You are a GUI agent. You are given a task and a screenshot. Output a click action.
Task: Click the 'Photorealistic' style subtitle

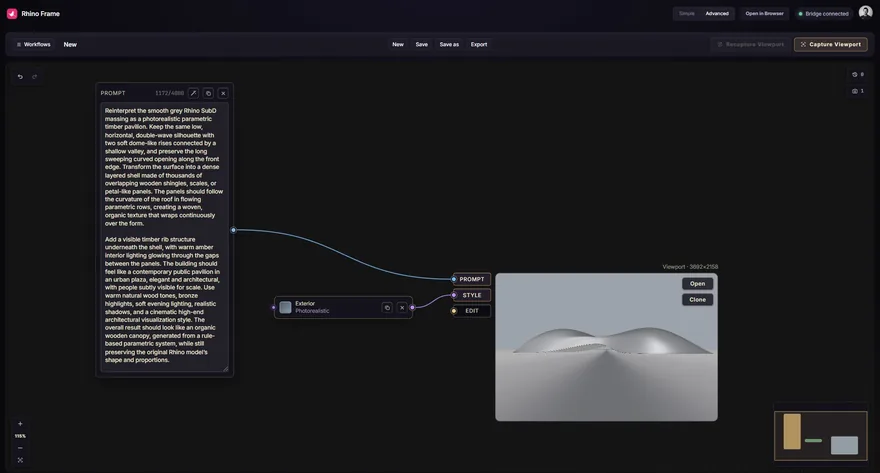(312, 311)
